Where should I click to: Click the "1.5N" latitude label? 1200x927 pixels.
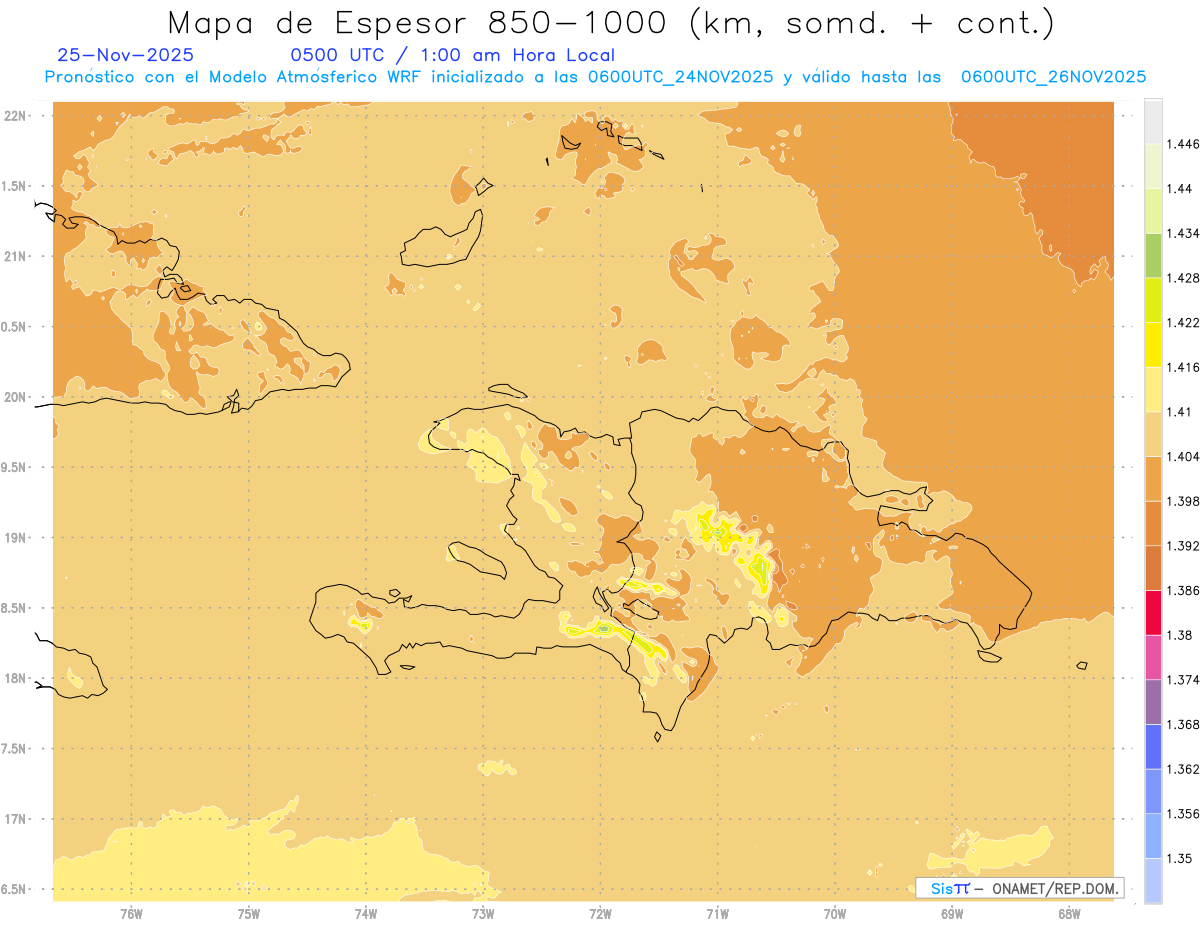pos(15,186)
